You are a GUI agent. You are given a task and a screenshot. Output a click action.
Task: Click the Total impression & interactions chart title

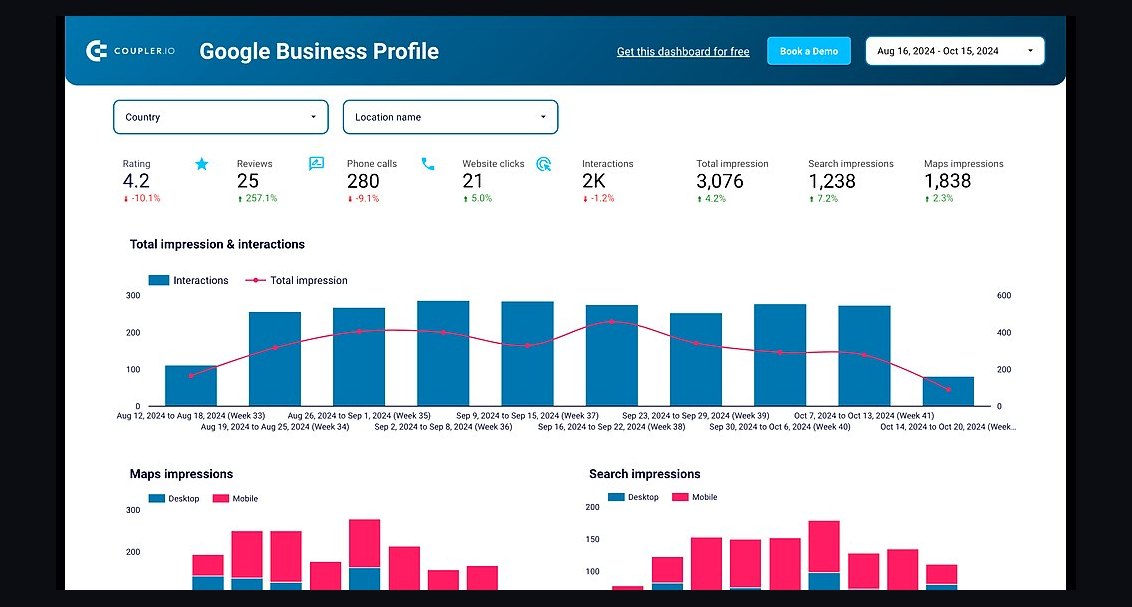pos(217,245)
